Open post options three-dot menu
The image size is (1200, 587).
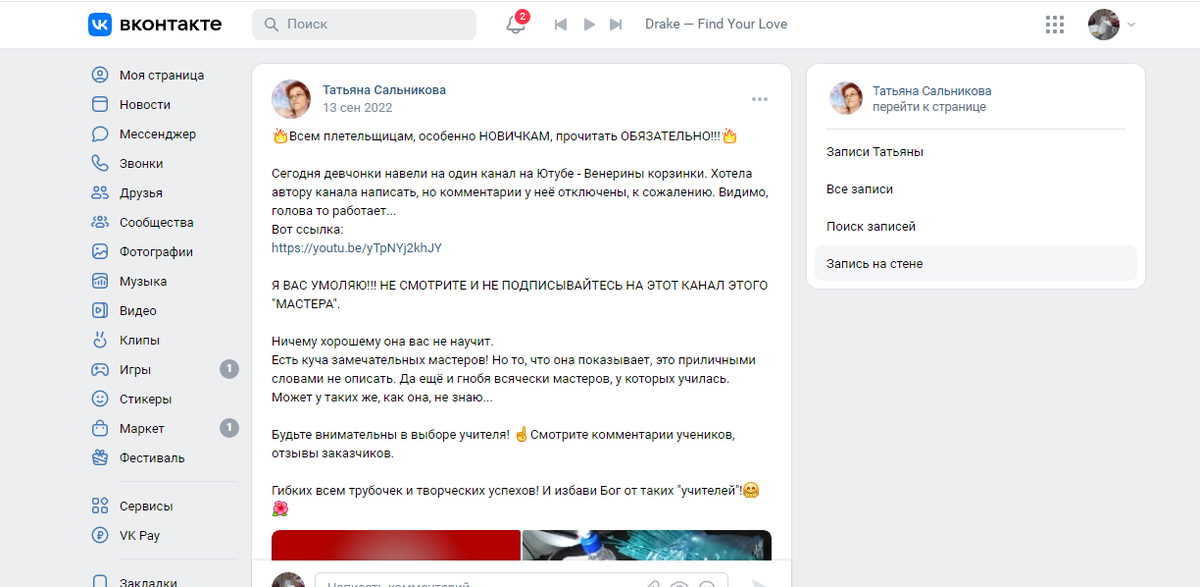coord(760,99)
